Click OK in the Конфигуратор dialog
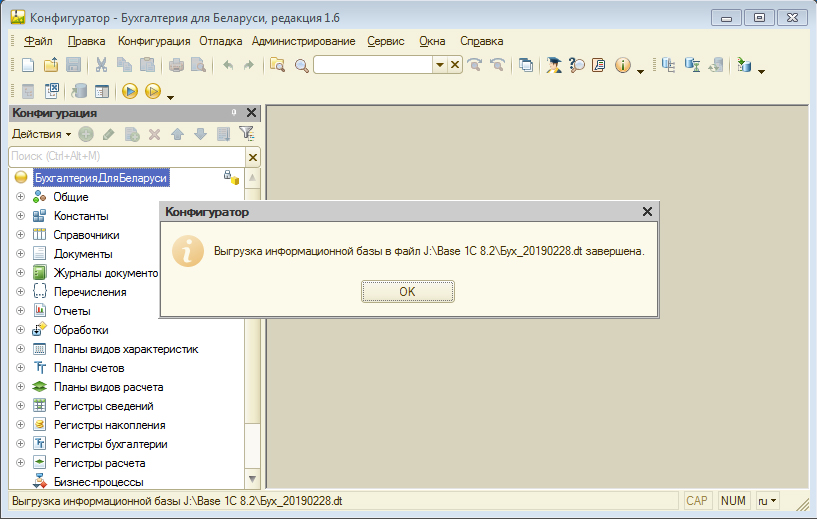Image resolution: width=817 pixels, height=519 pixels. (x=407, y=291)
